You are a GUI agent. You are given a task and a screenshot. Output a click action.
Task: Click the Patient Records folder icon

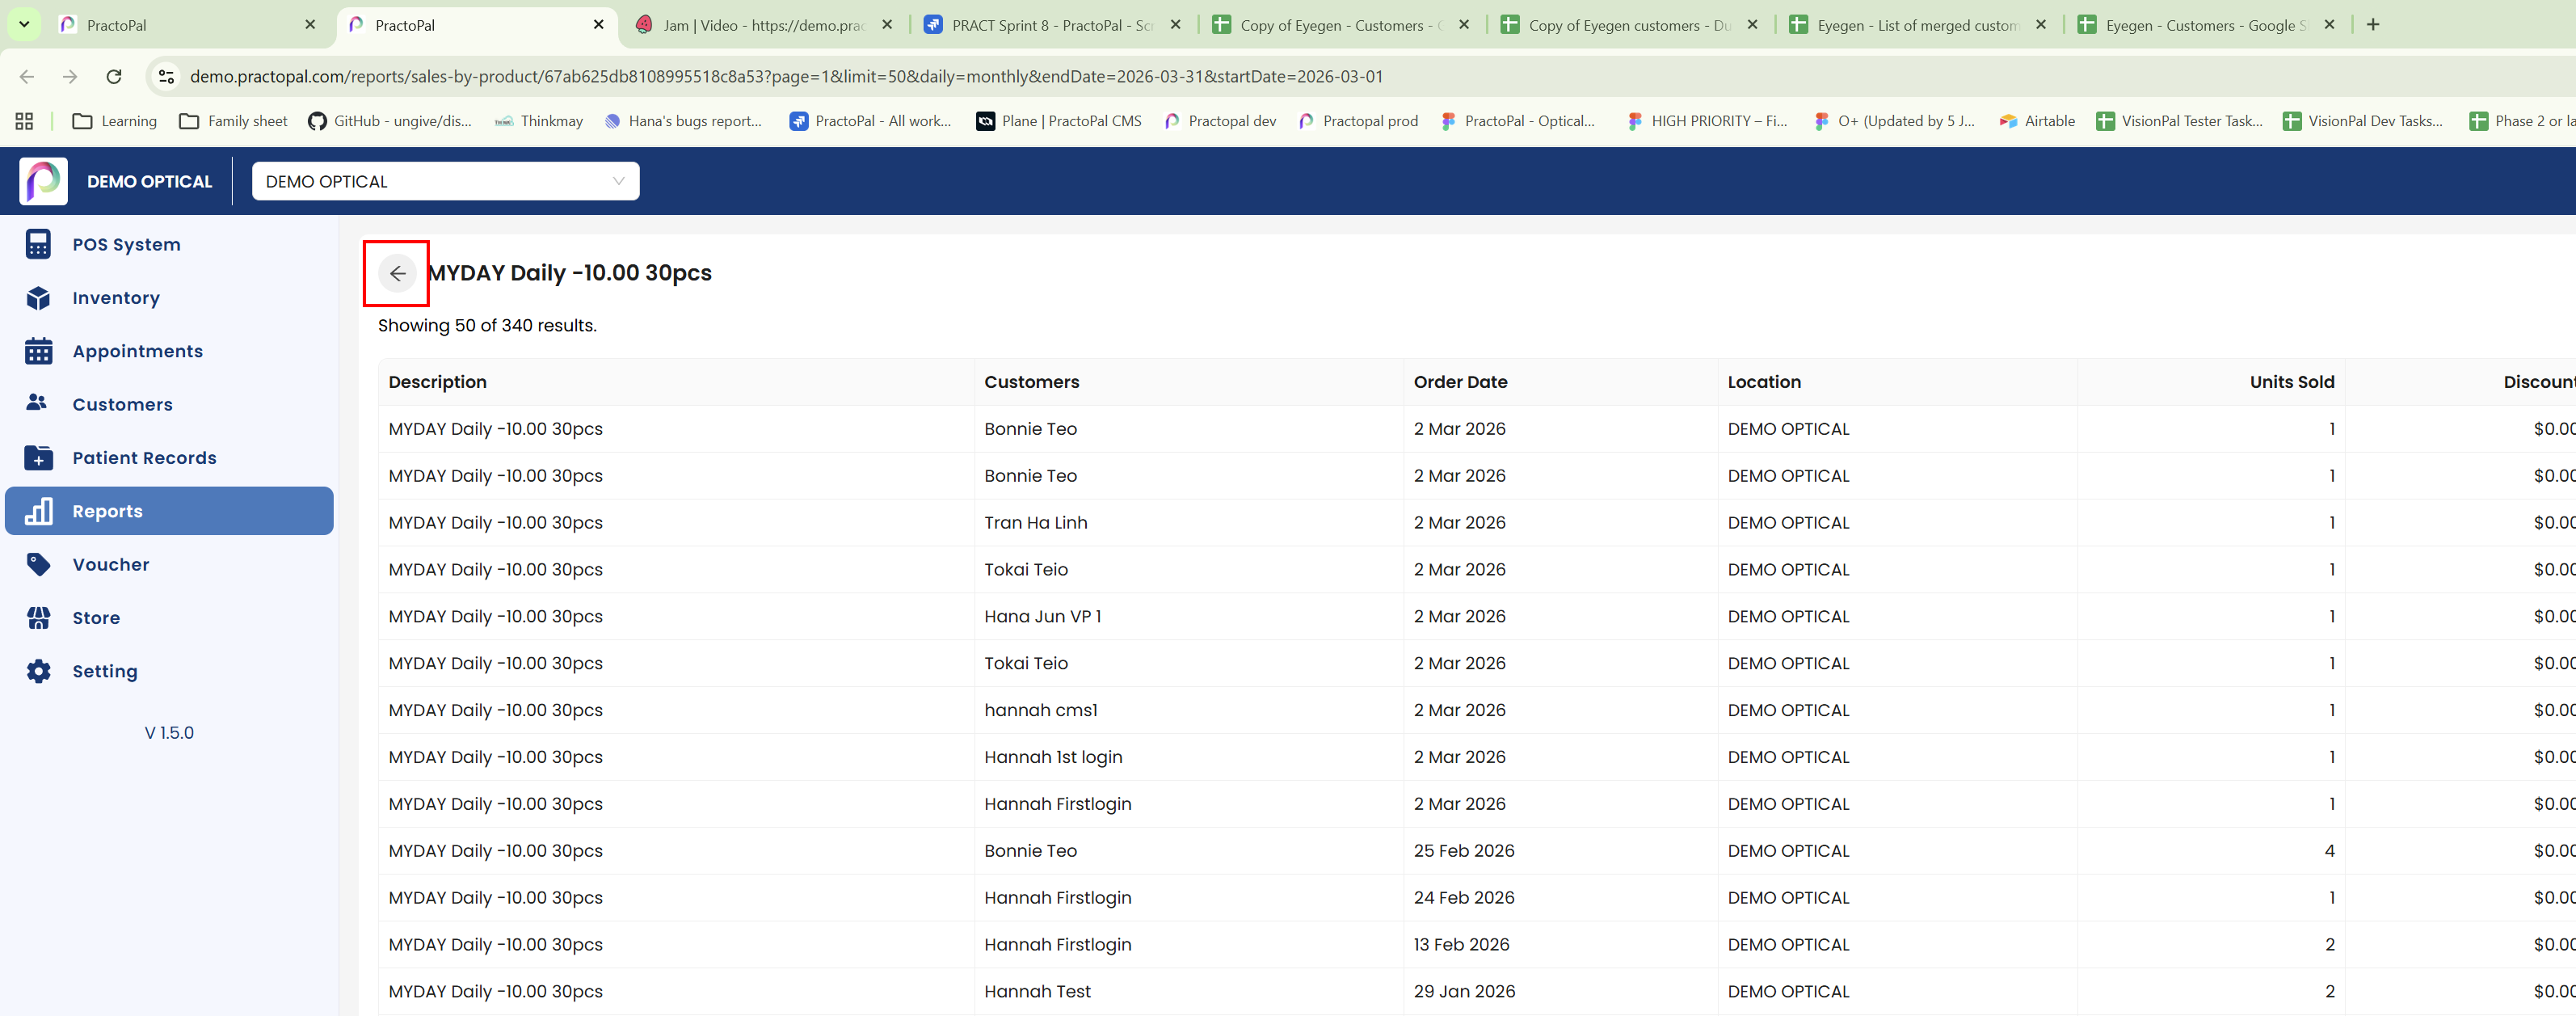pyautogui.click(x=38, y=457)
